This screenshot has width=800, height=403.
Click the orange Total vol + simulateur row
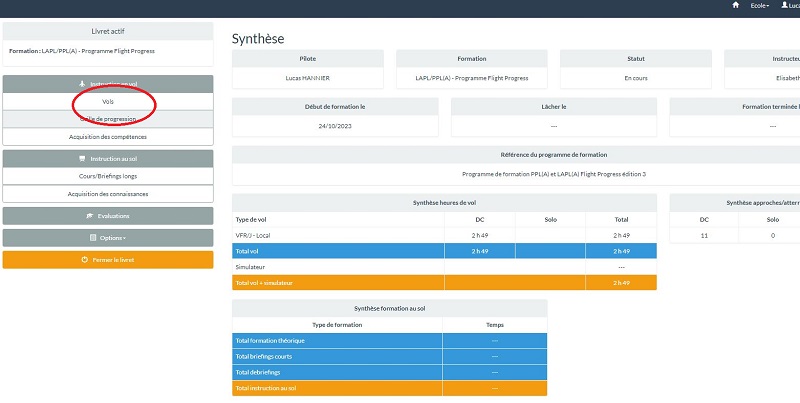point(444,283)
